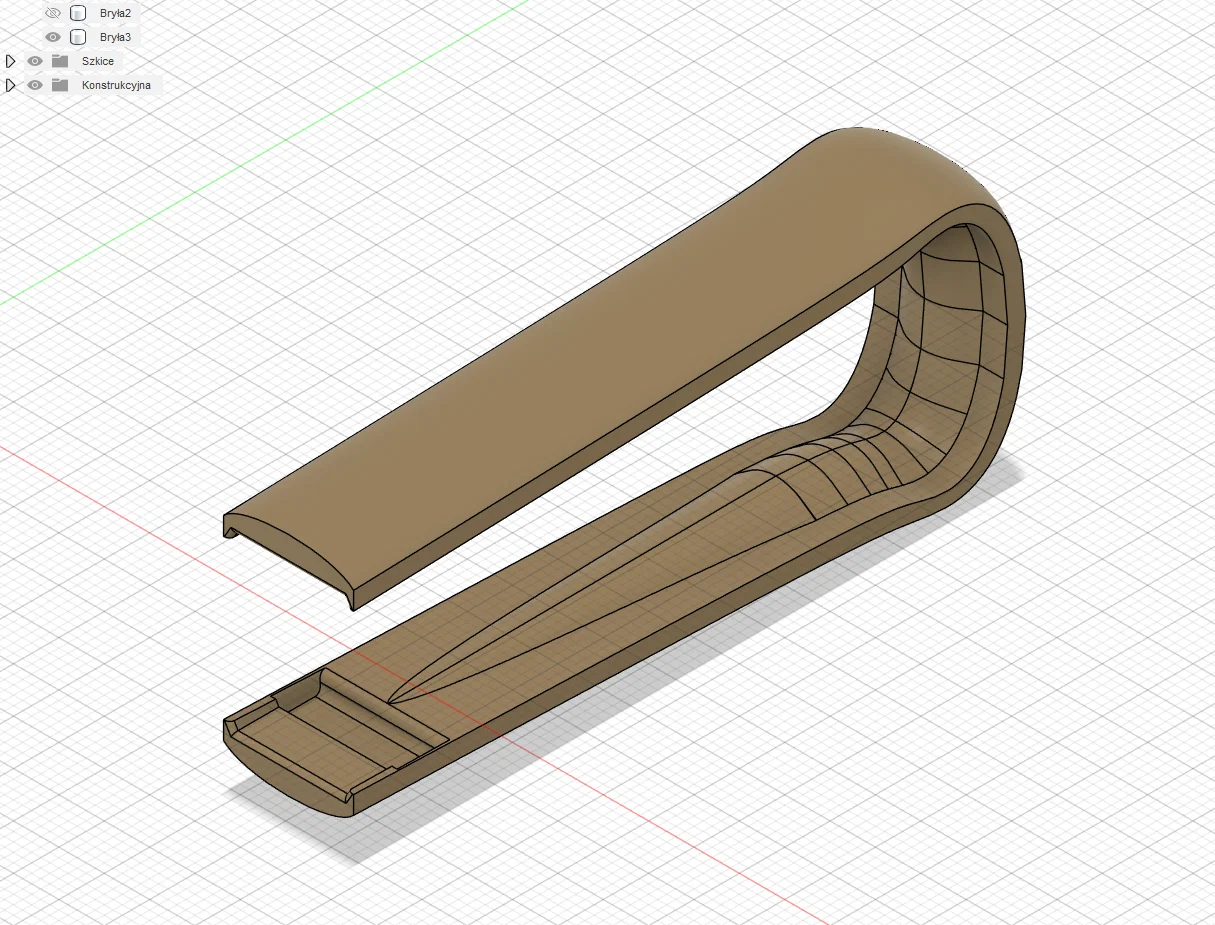
Task: Show the hidden Bryła2 body
Action: coord(54,13)
